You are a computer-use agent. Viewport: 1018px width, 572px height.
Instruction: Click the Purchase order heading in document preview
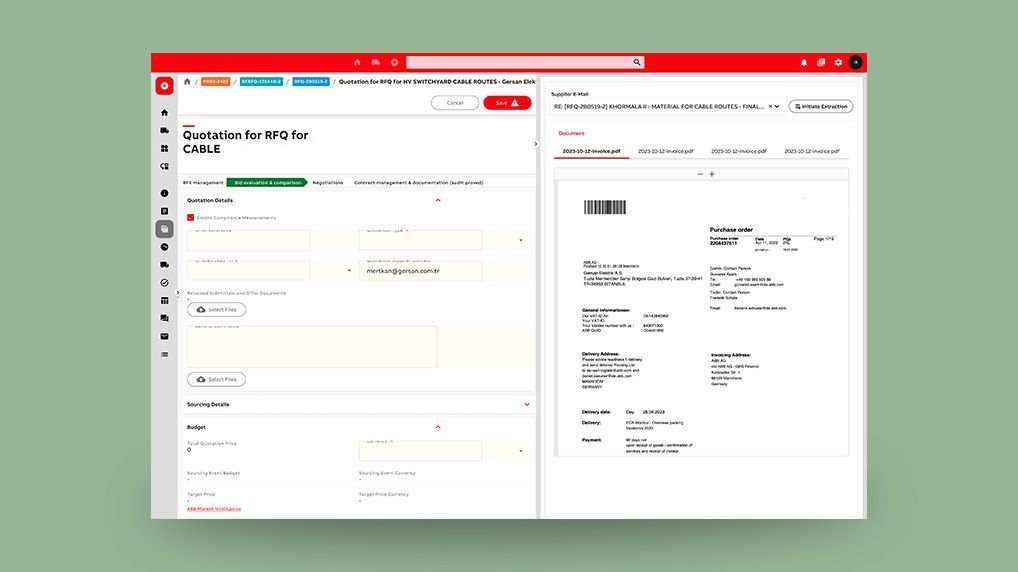pos(731,230)
